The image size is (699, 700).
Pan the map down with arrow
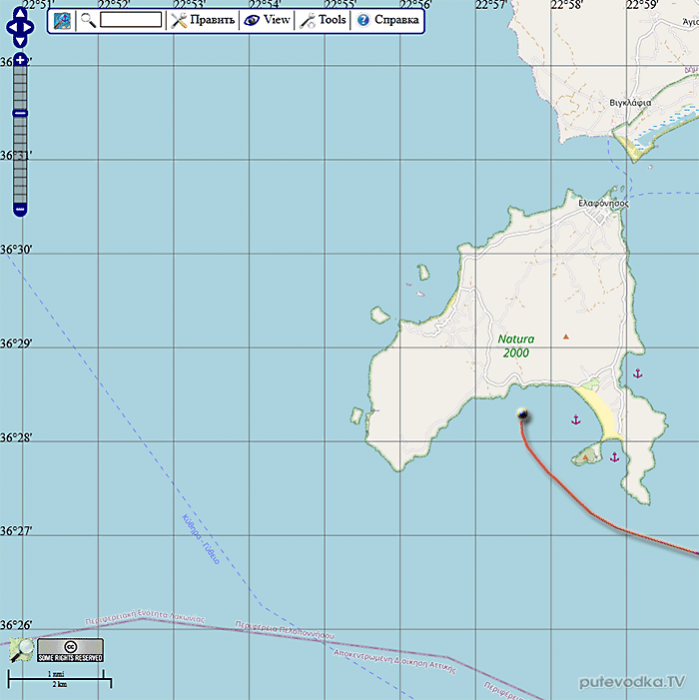click(x=20, y=42)
